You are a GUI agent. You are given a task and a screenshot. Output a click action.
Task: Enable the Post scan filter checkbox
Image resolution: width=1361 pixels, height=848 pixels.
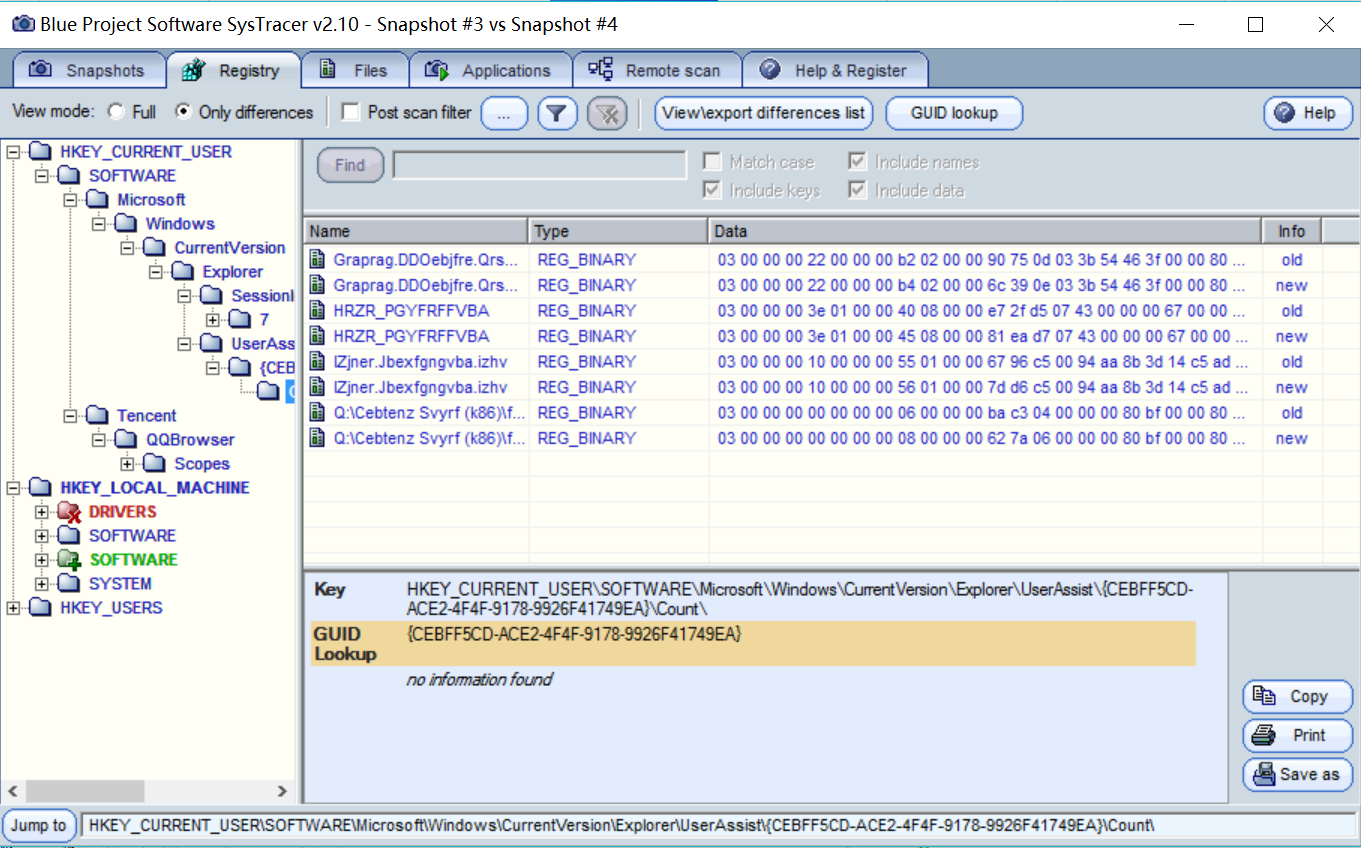point(350,112)
